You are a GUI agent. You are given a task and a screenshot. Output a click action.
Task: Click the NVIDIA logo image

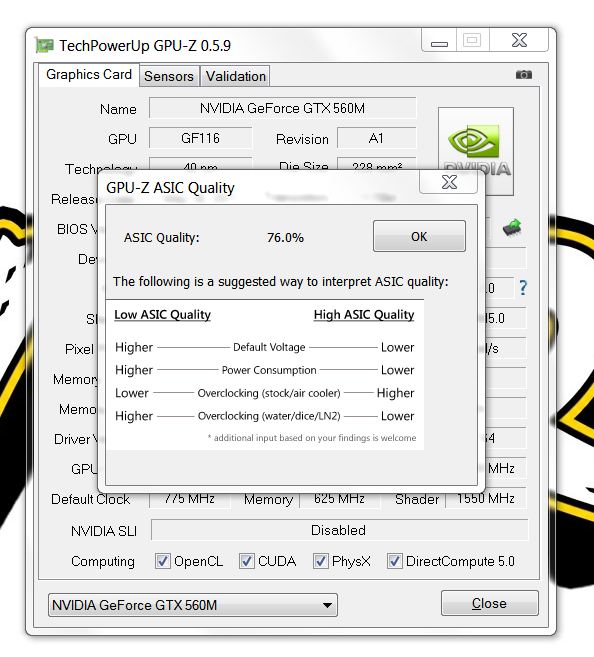[475, 151]
